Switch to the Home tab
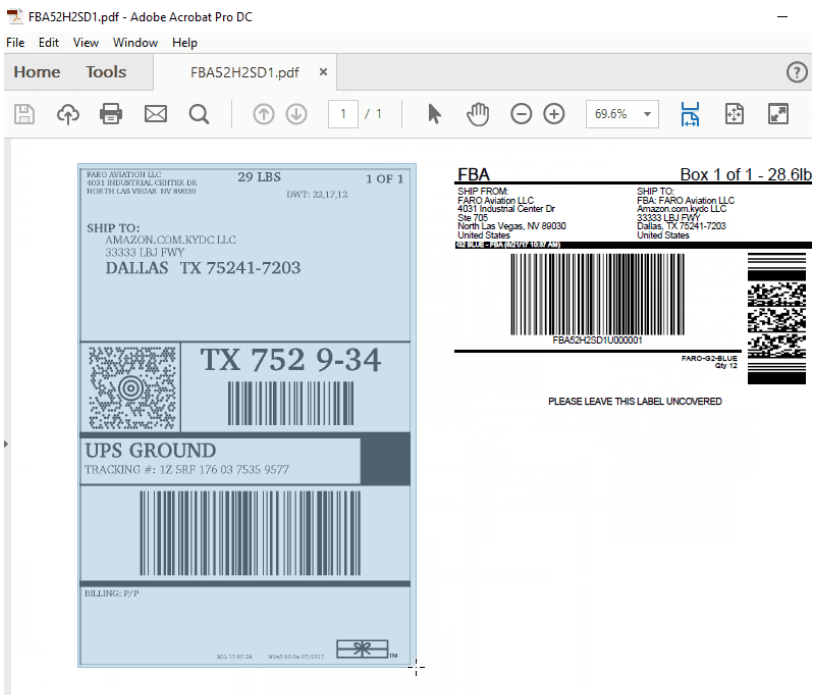This screenshot has width=814, height=695. (37, 72)
